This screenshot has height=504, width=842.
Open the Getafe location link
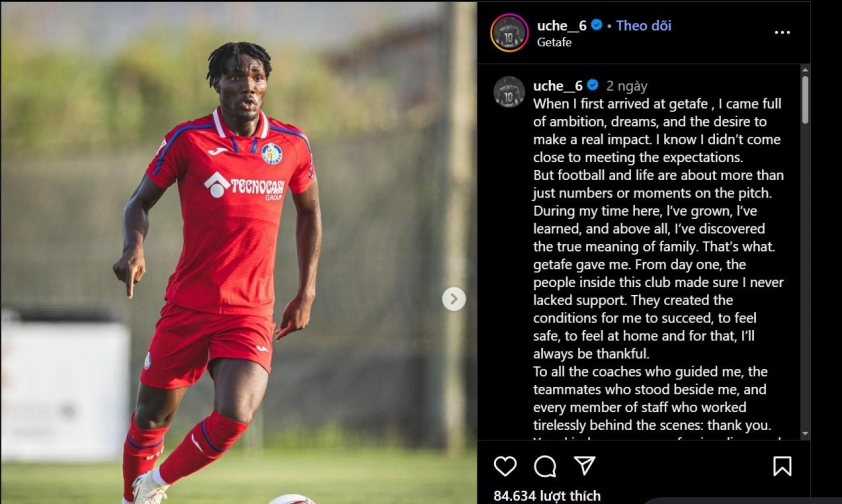coord(554,42)
